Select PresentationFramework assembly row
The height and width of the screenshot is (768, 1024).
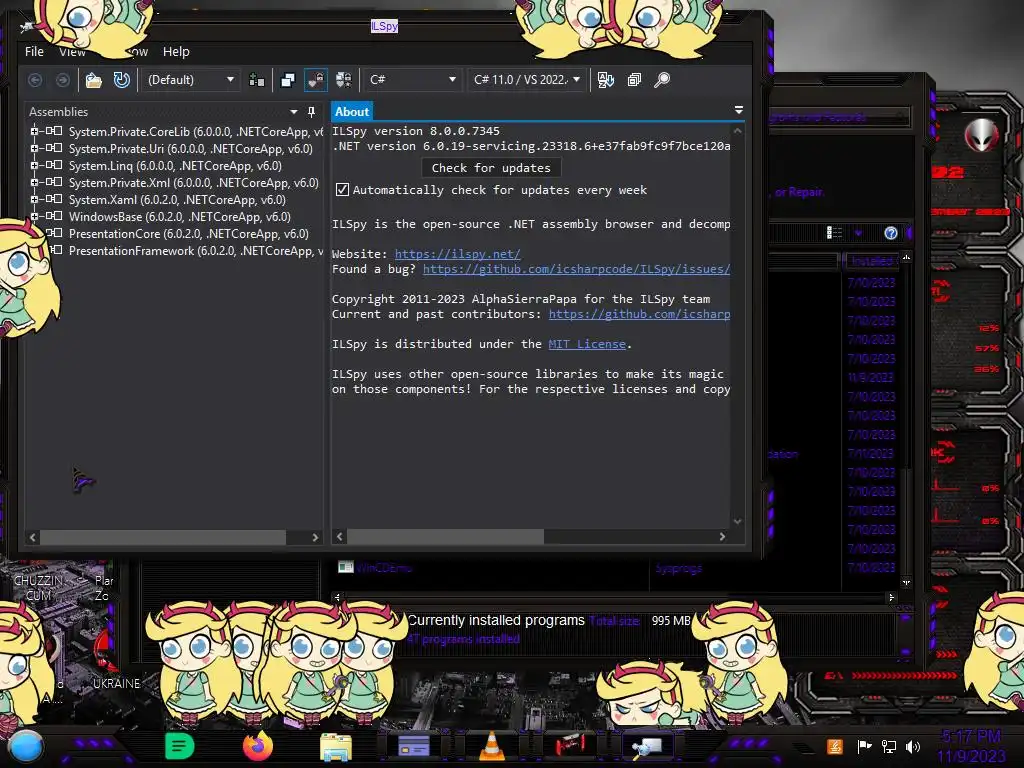[x=195, y=251]
